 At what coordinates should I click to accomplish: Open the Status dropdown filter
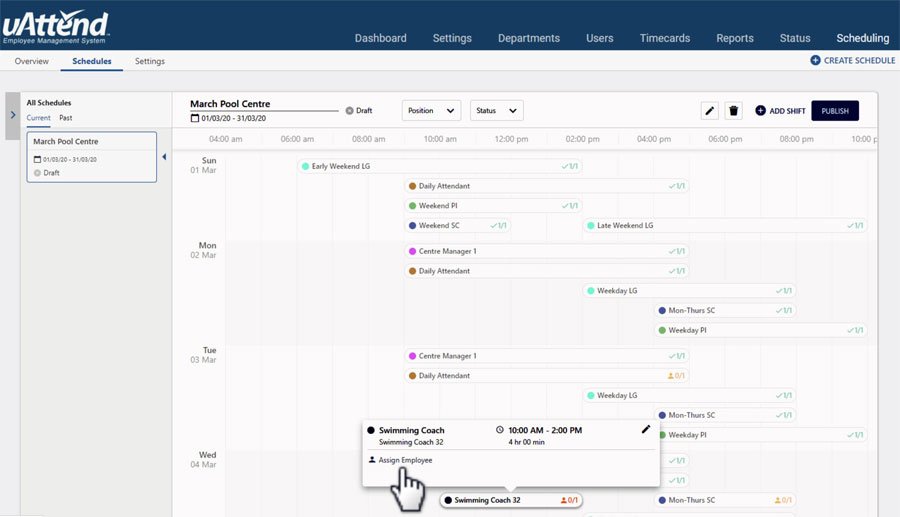(x=497, y=111)
